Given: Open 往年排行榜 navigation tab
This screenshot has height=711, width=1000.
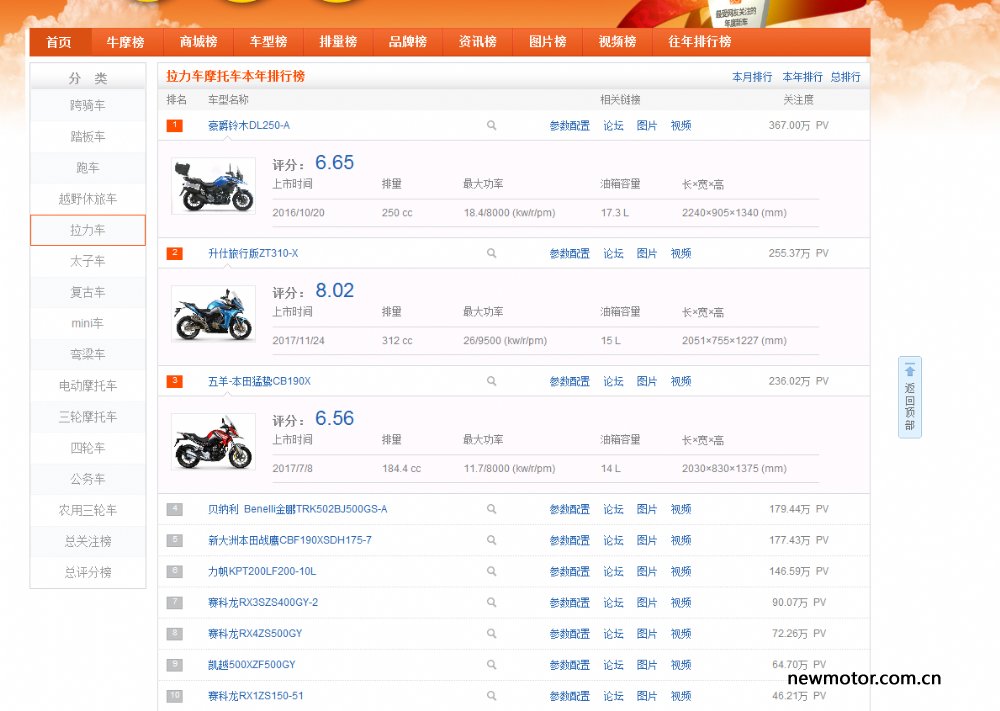Looking at the screenshot, I should (x=700, y=42).
